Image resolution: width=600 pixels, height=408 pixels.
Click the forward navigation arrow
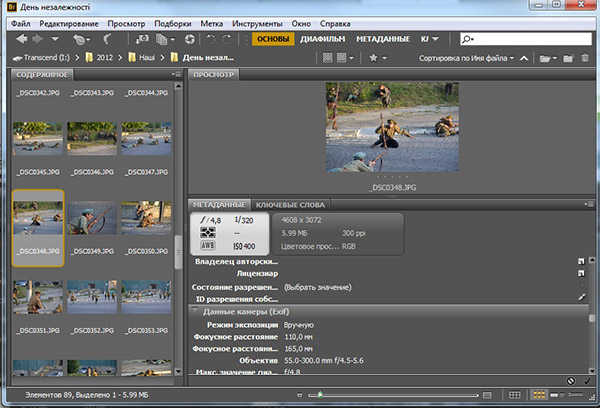pyautogui.click(x=38, y=39)
